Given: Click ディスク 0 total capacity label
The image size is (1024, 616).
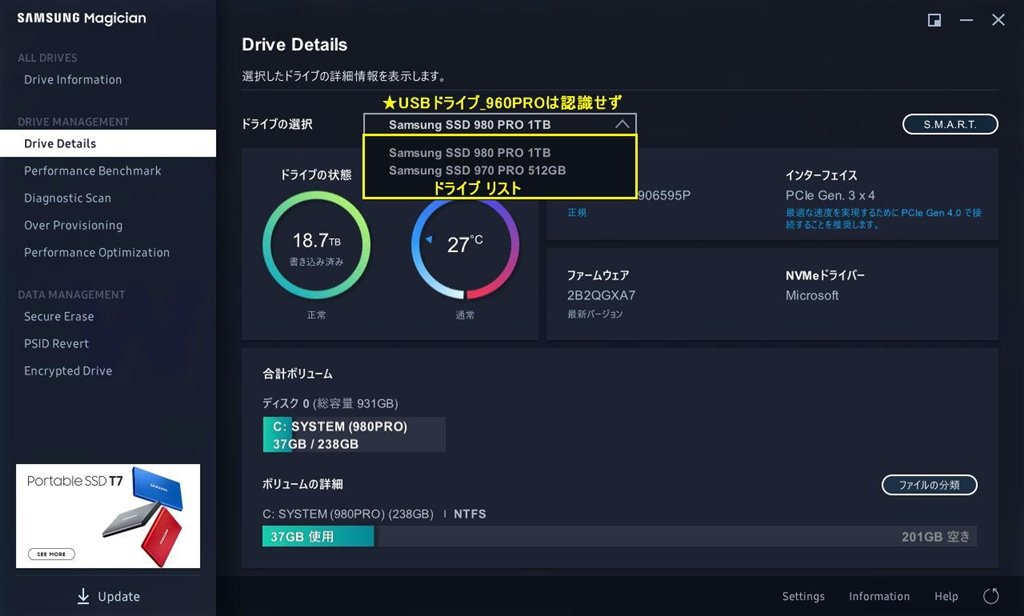Looking at the screenshot, I should point(330,404).
